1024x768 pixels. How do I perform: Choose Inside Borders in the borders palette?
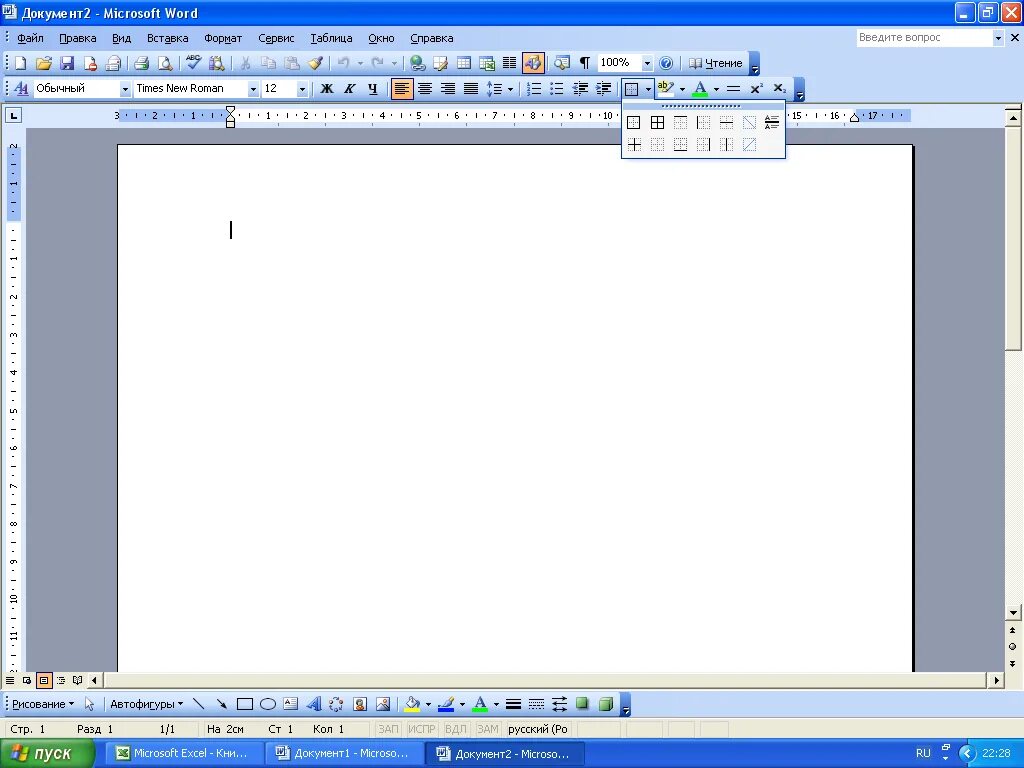[634, 144]
